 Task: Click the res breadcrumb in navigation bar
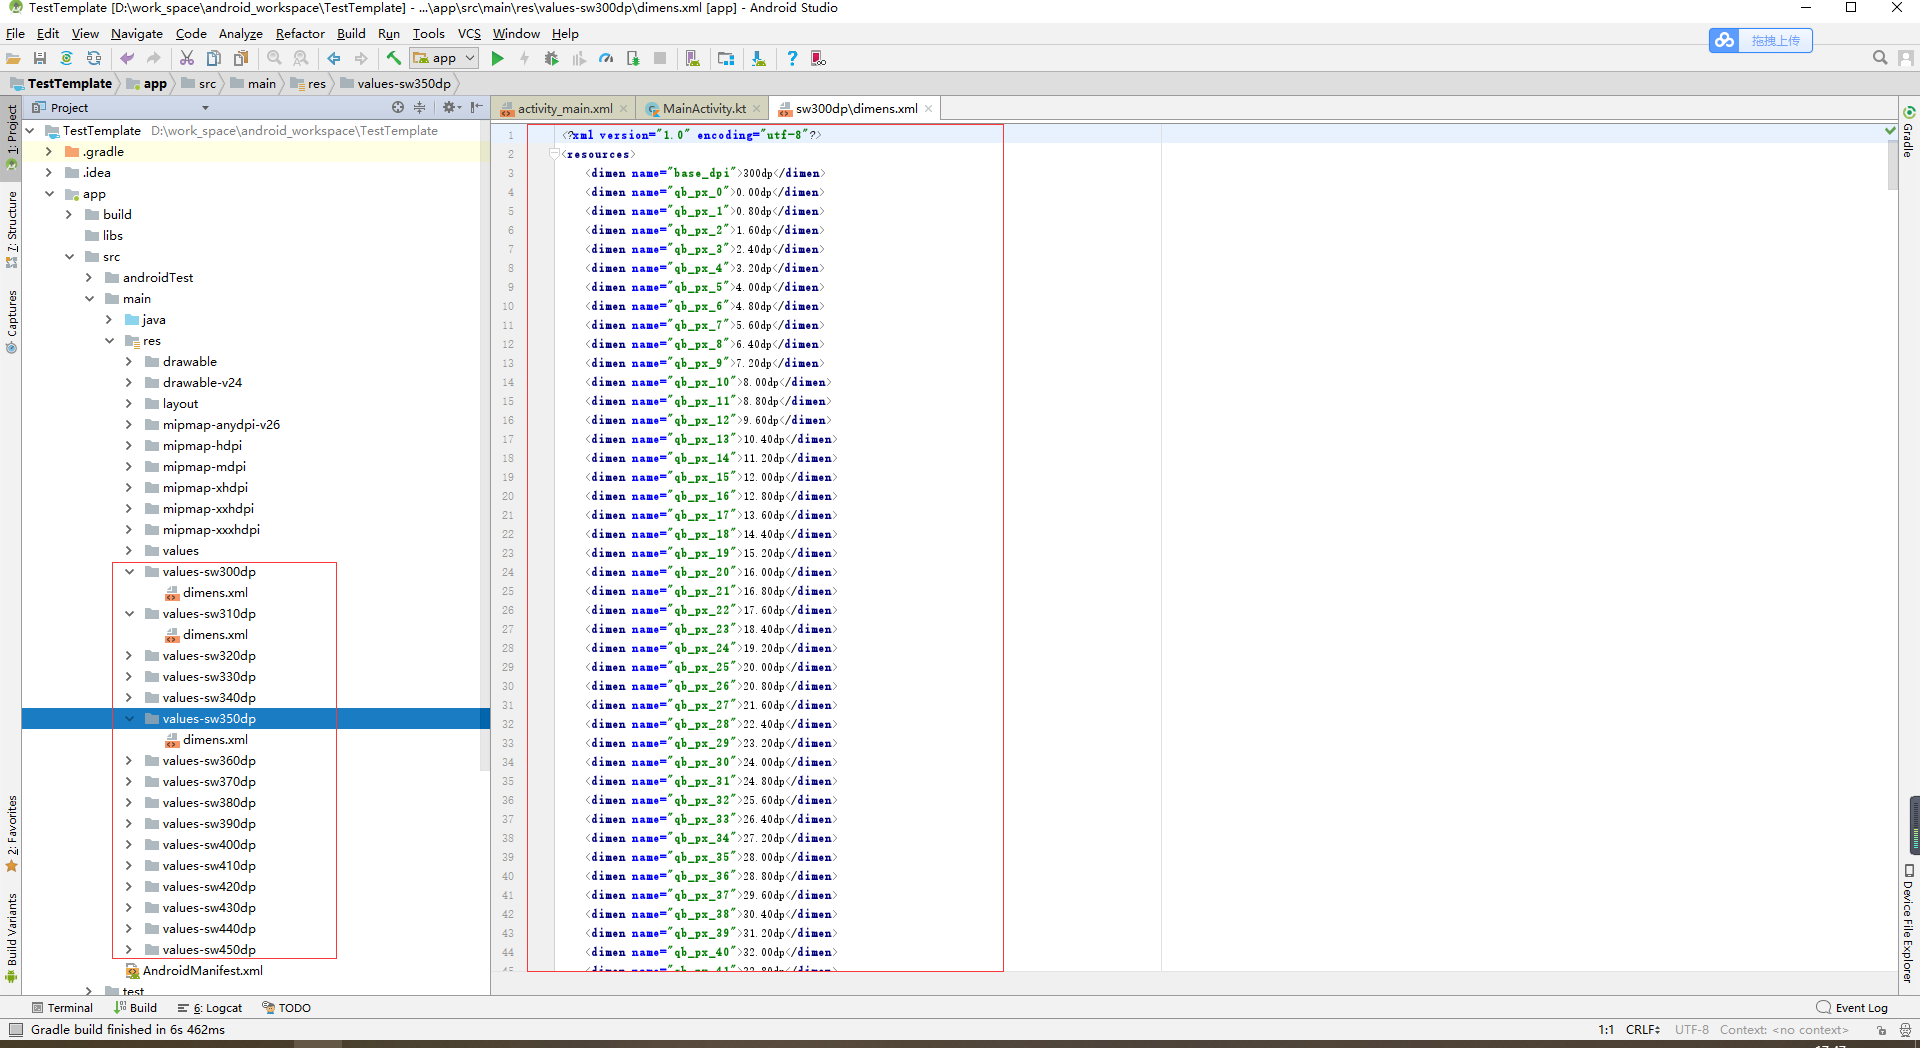(309, 84)
